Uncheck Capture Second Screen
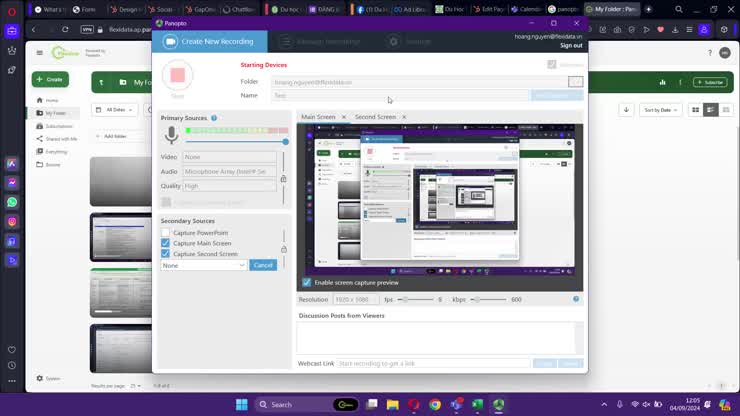 click(x=165, y=254)
